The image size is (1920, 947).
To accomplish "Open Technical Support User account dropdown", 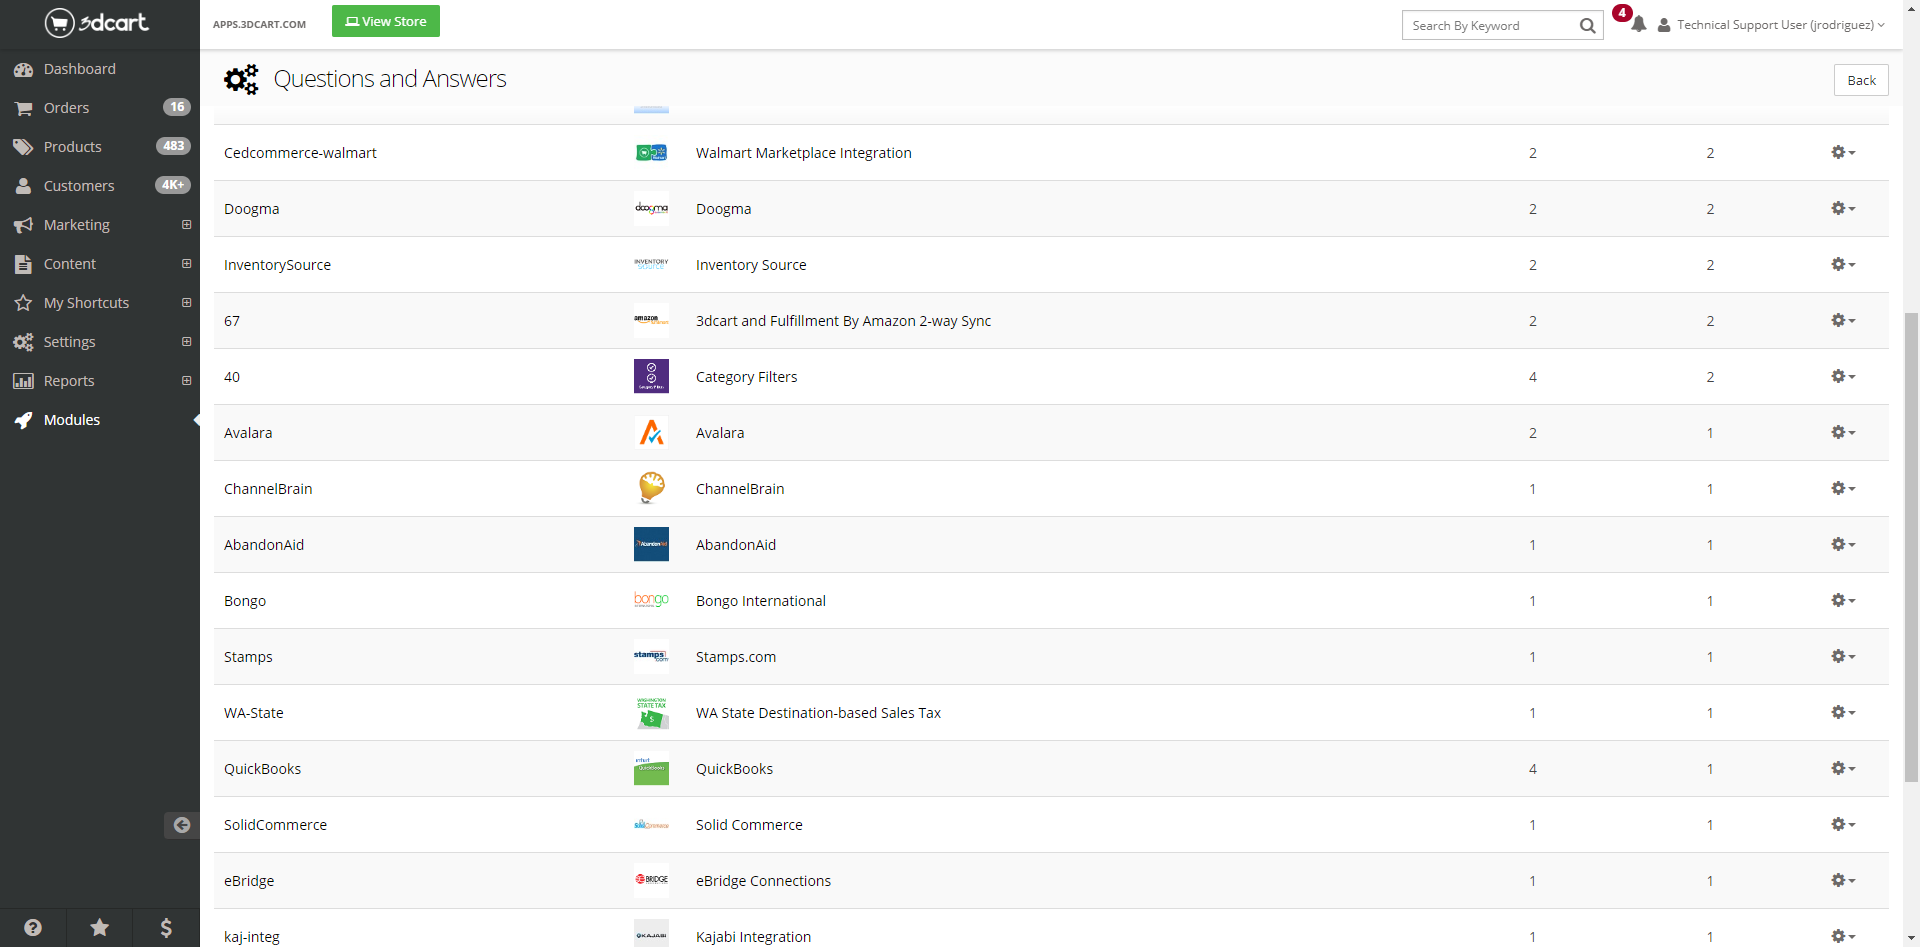I will coord(1772,25).
